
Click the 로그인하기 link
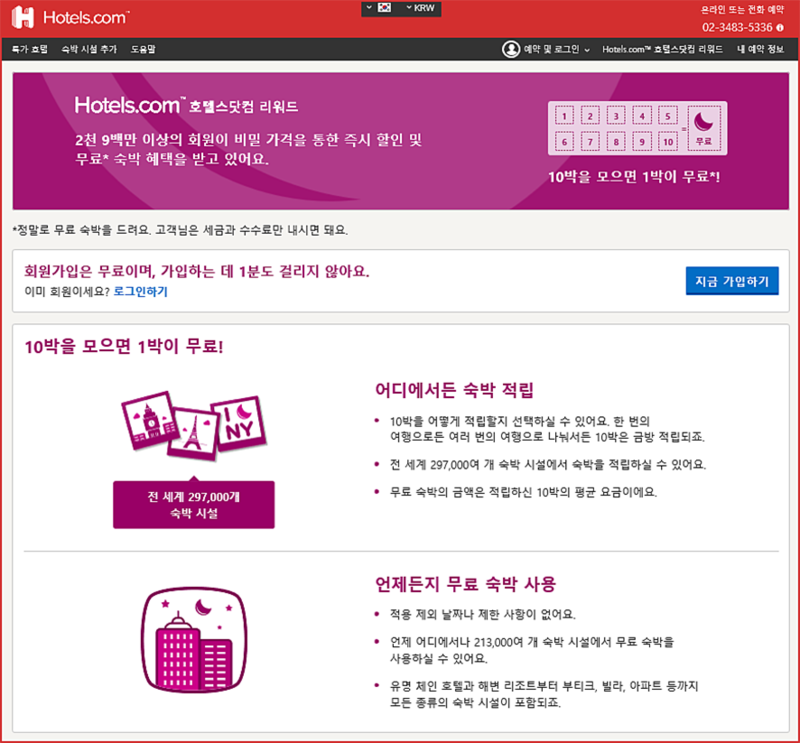tap(140, 291)
